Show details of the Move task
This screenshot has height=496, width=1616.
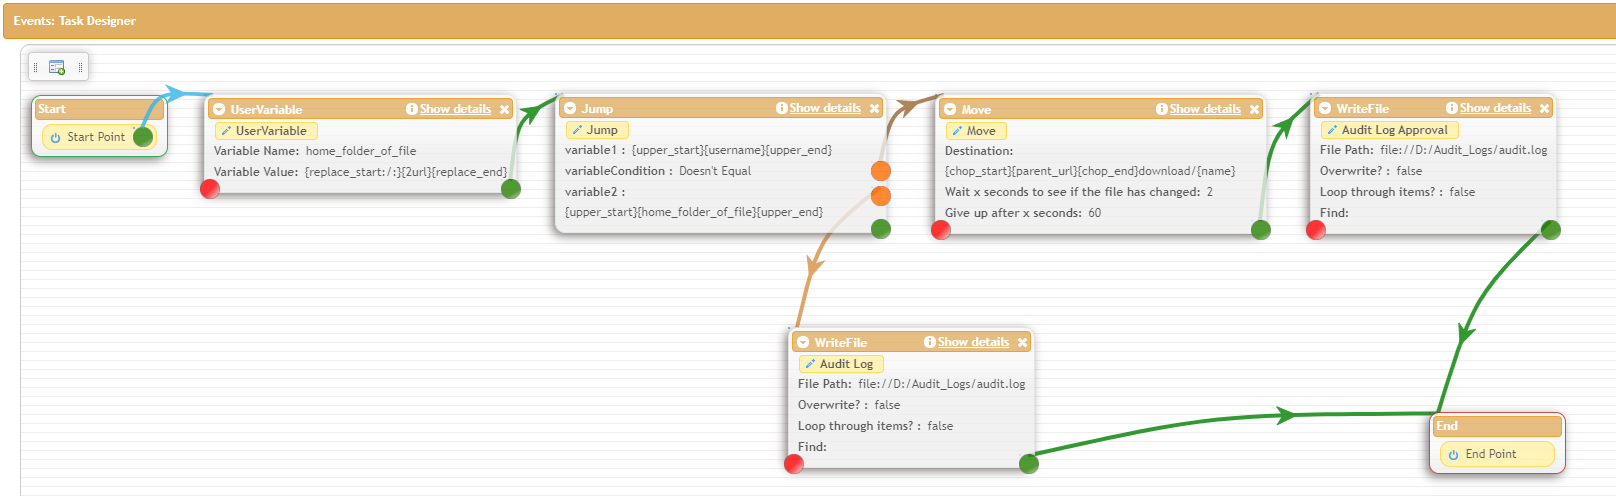pos(1205,109)
